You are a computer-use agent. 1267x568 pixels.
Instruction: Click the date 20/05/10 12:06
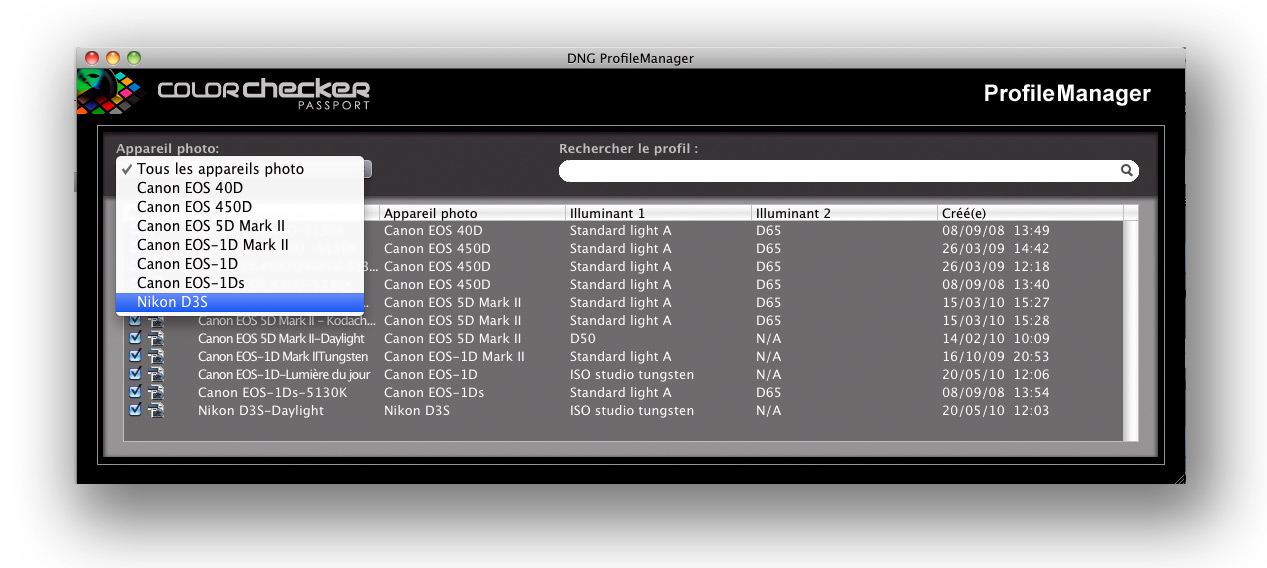tap(996, 374)
